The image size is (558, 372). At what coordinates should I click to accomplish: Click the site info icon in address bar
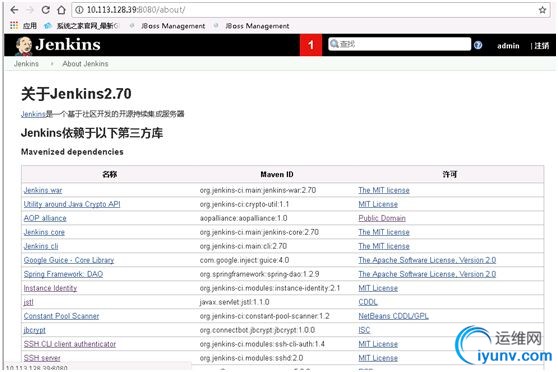point(79,10)
